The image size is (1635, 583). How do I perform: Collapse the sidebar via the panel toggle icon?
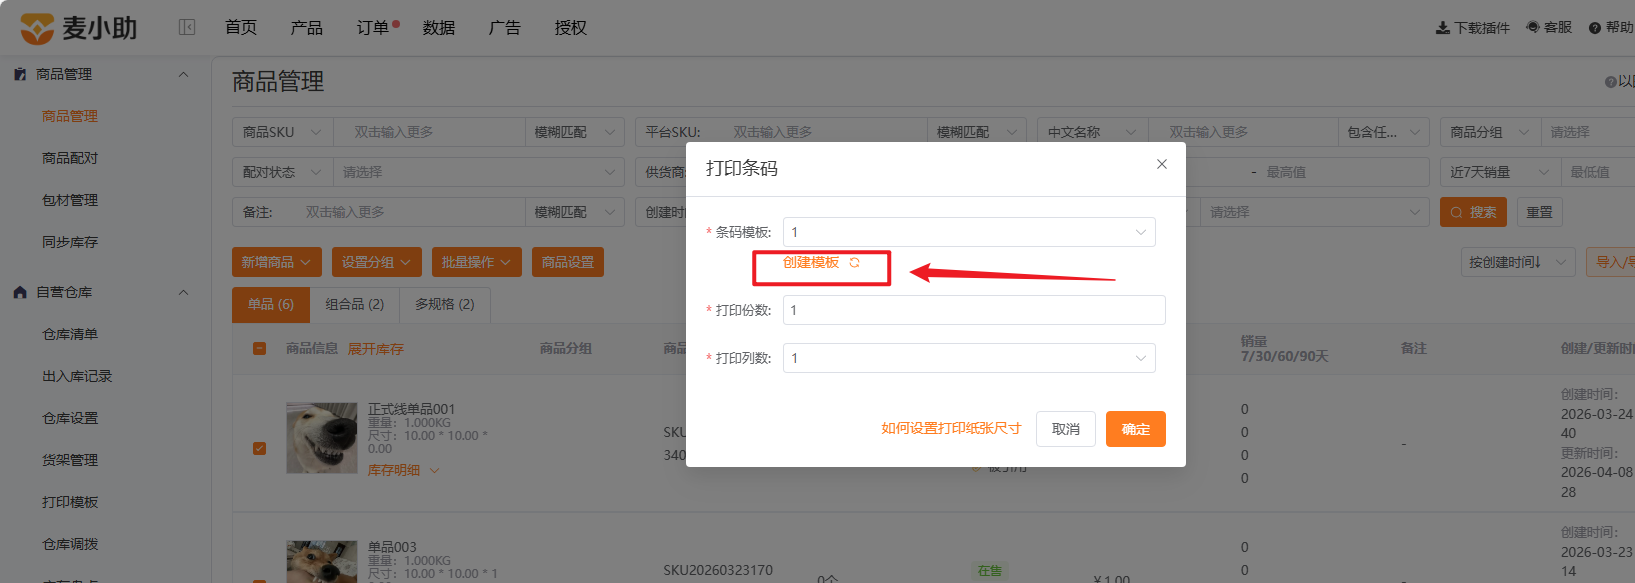[187, 27]
